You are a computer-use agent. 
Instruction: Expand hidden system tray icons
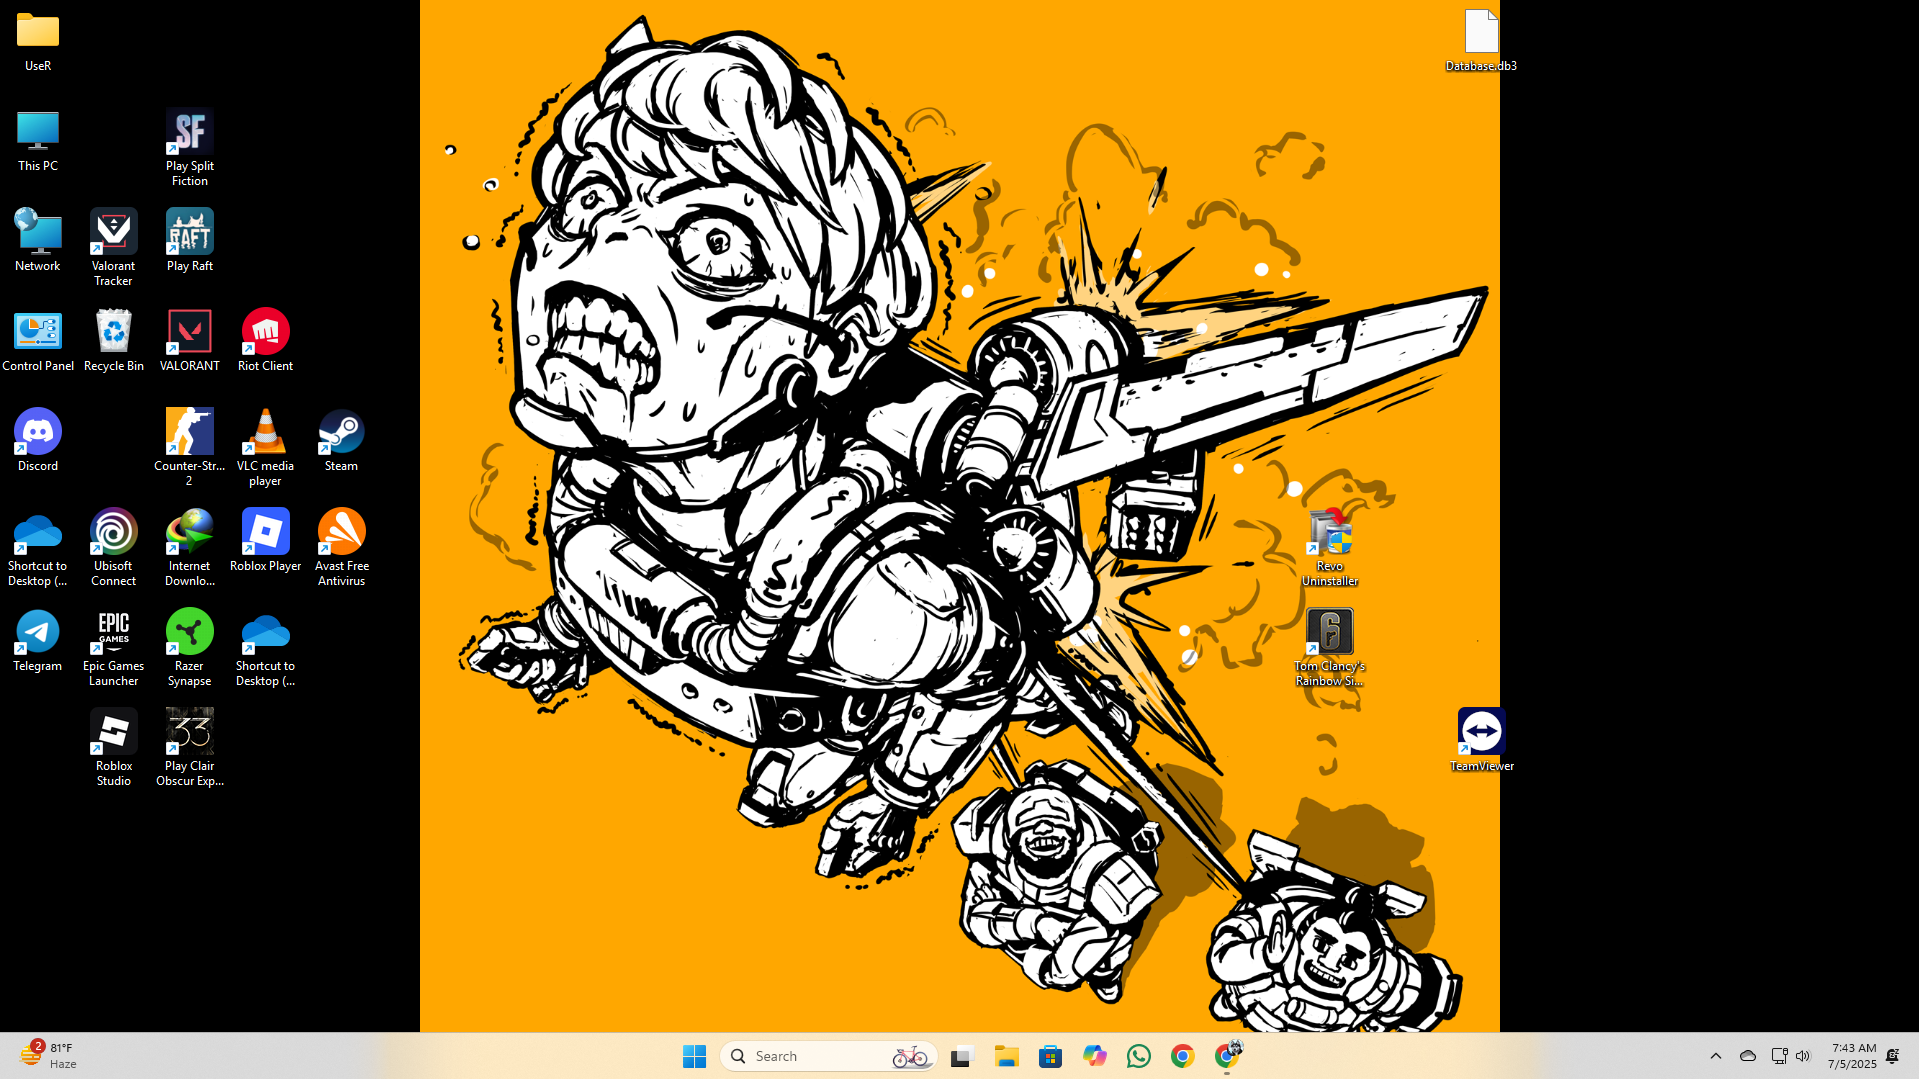(1715, 1055)
